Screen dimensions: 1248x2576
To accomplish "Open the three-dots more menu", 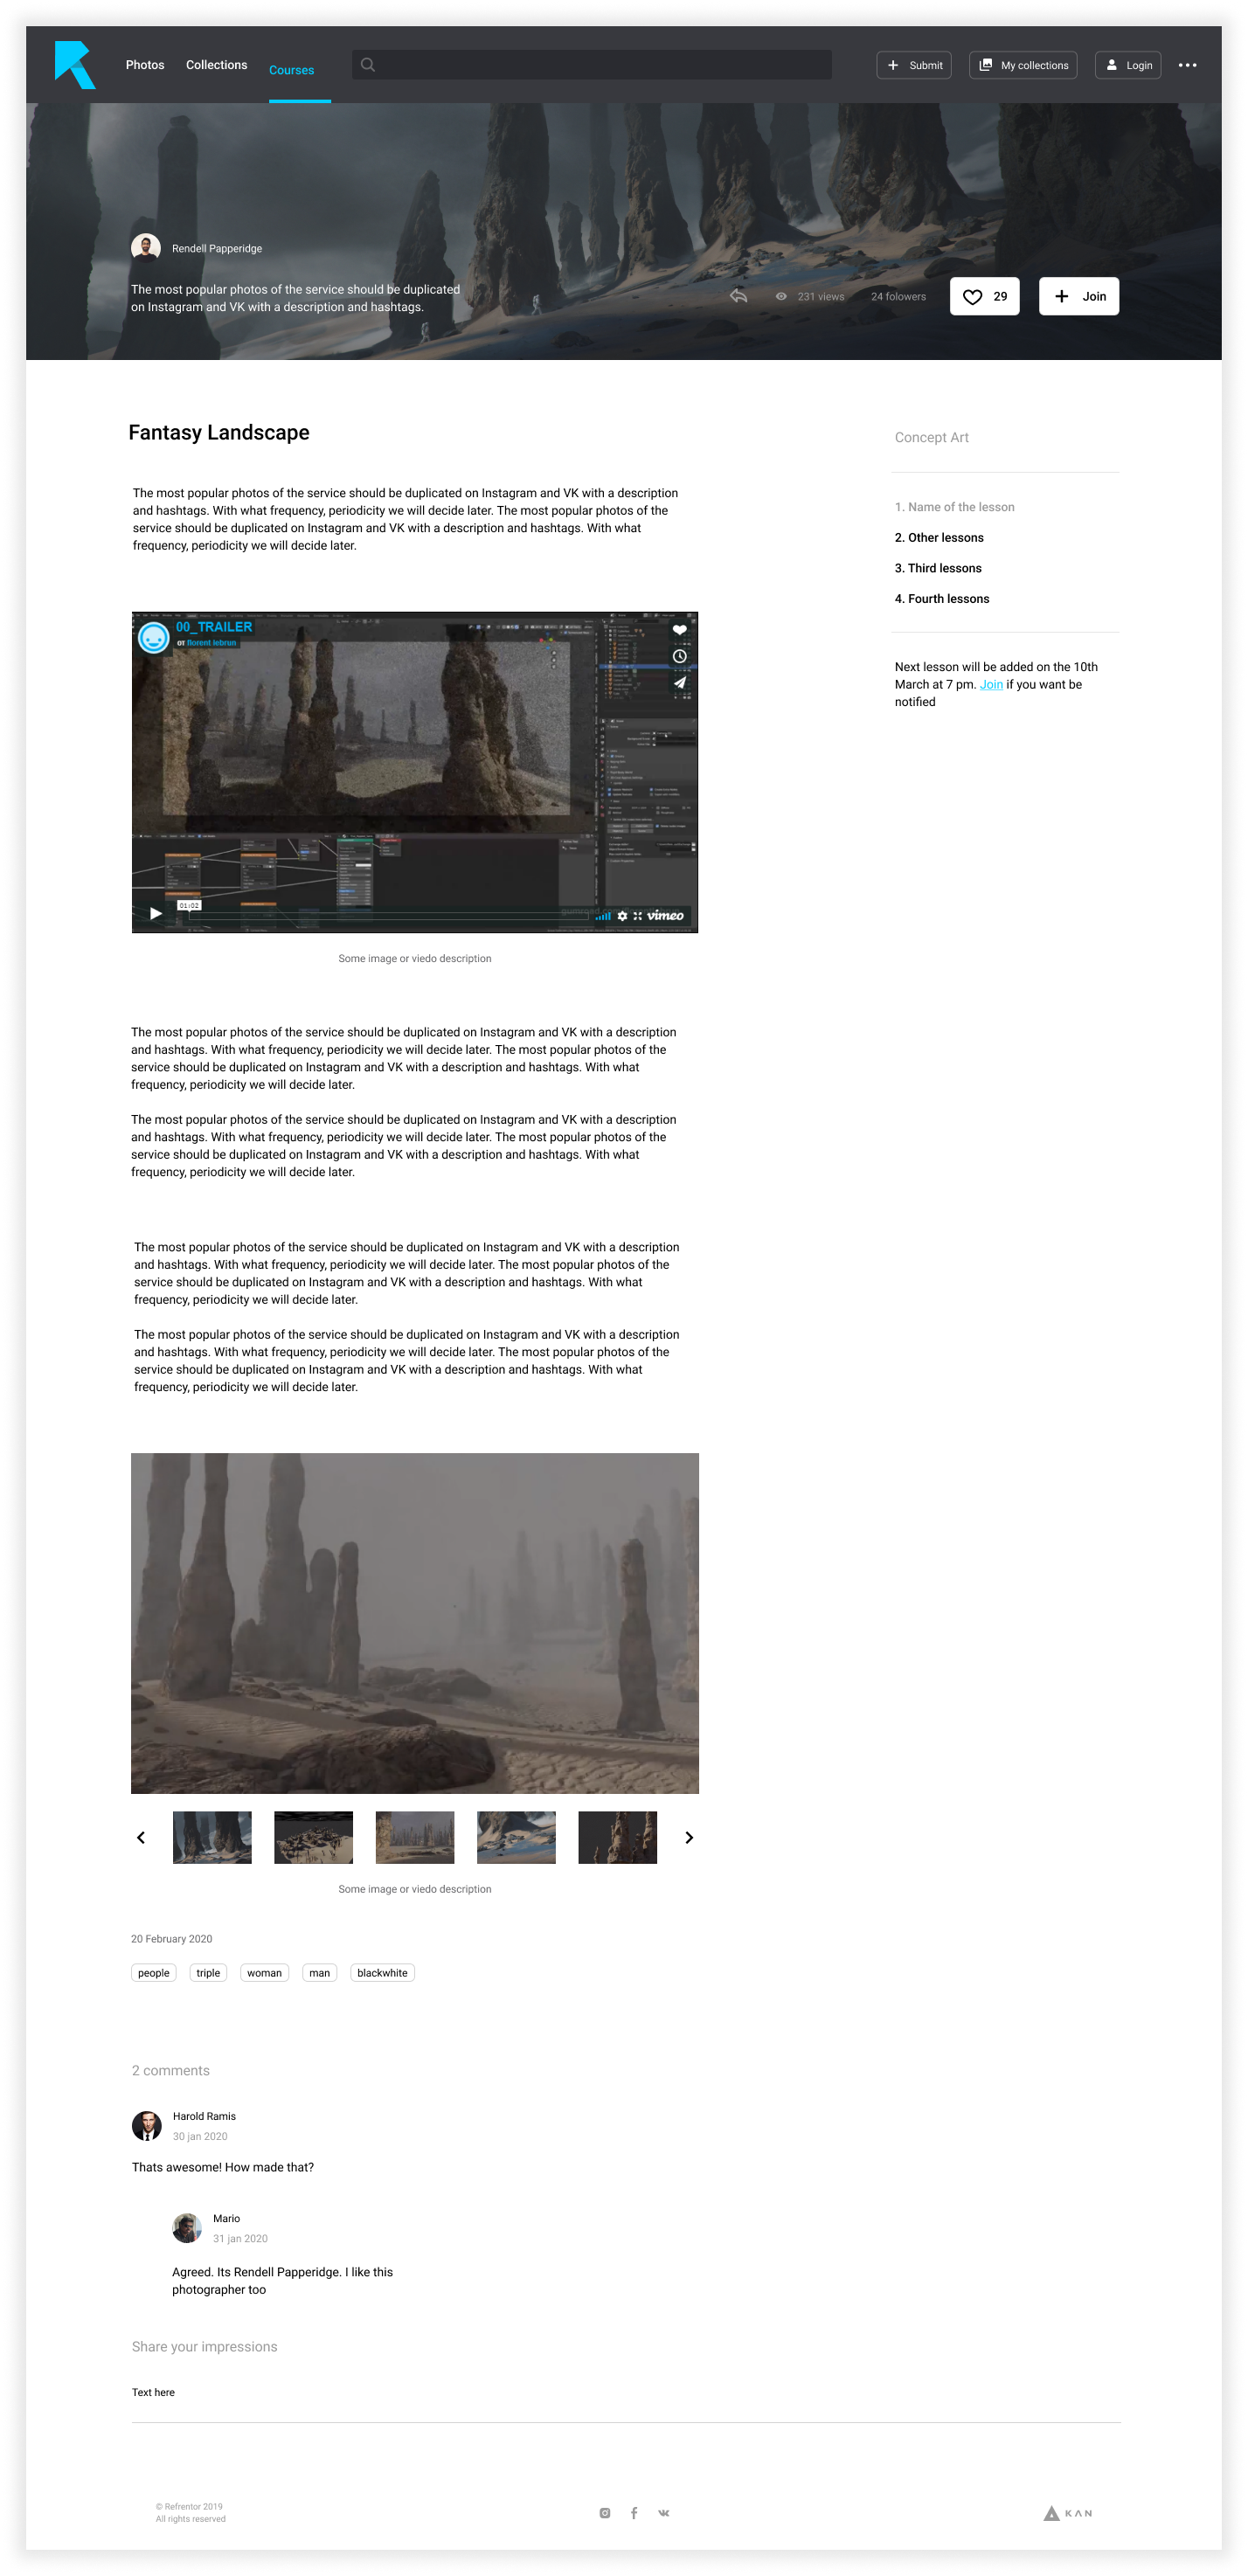I will click(1187, 65).
